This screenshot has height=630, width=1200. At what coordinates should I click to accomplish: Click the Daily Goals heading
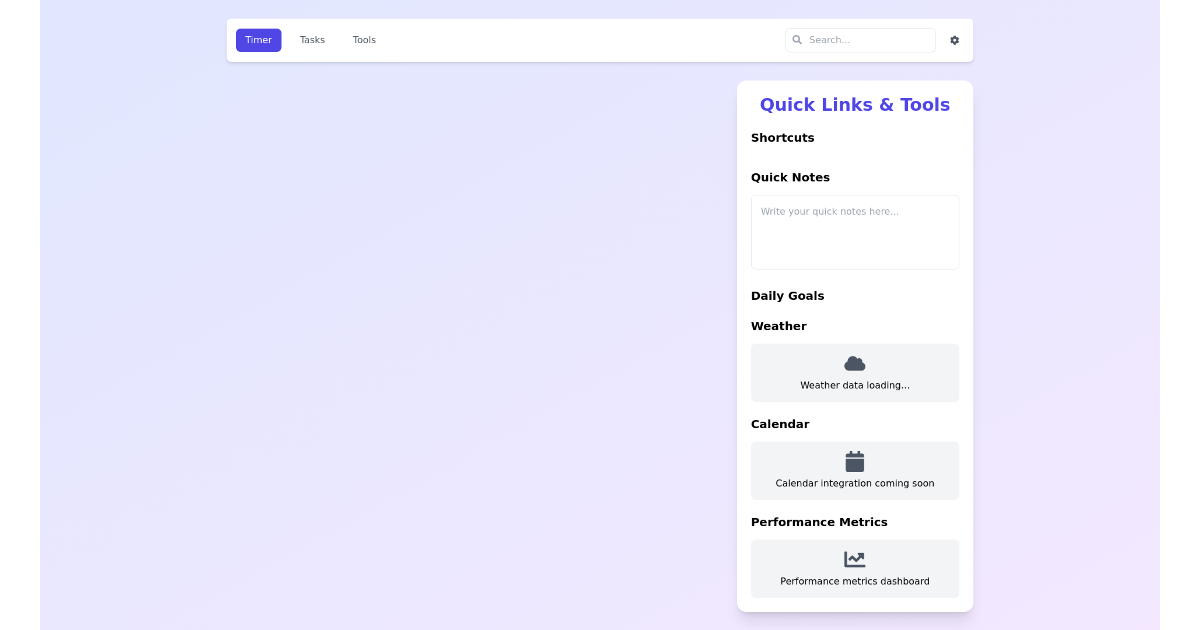click(x=788, y=295)
